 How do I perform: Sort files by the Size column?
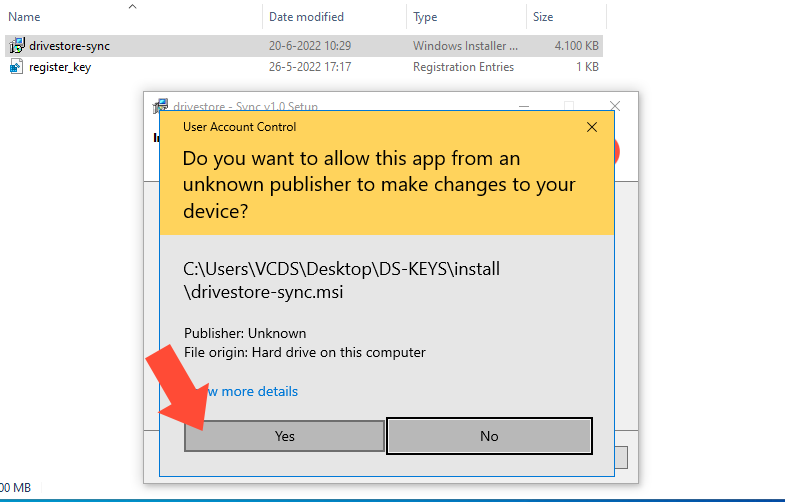(x=543, y=17)
